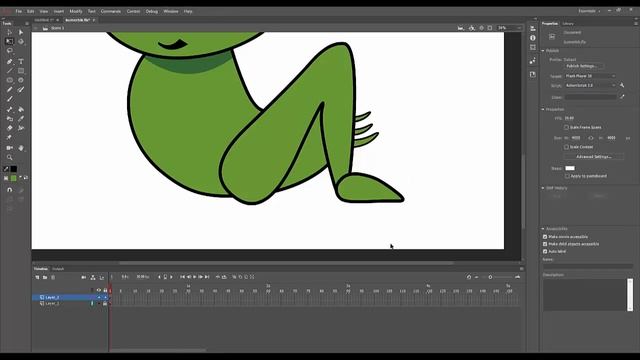Viewport: 640px width, 360px height.
Task: Select the Free Transform tool
Action: click(x=9, y=42)
